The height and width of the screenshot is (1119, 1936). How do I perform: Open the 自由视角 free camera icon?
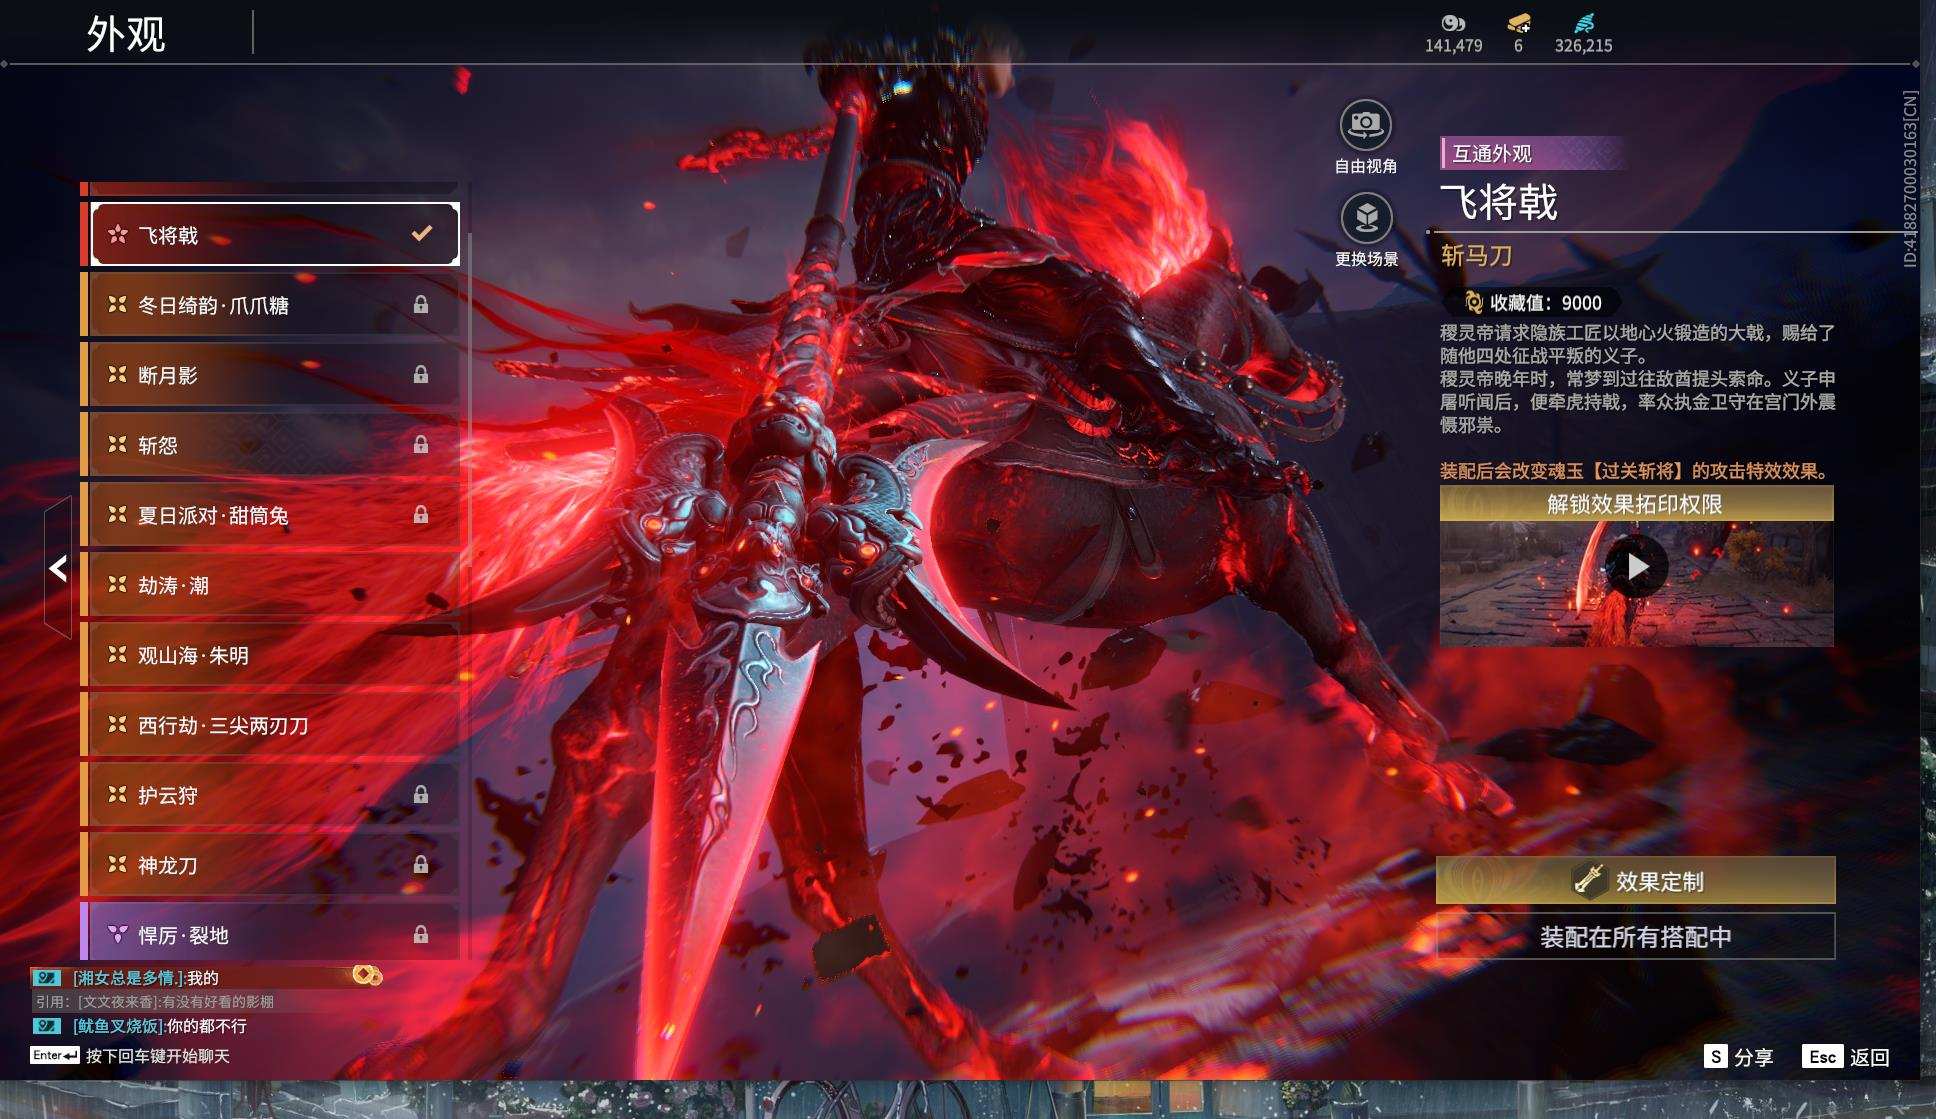point(1365,126)
